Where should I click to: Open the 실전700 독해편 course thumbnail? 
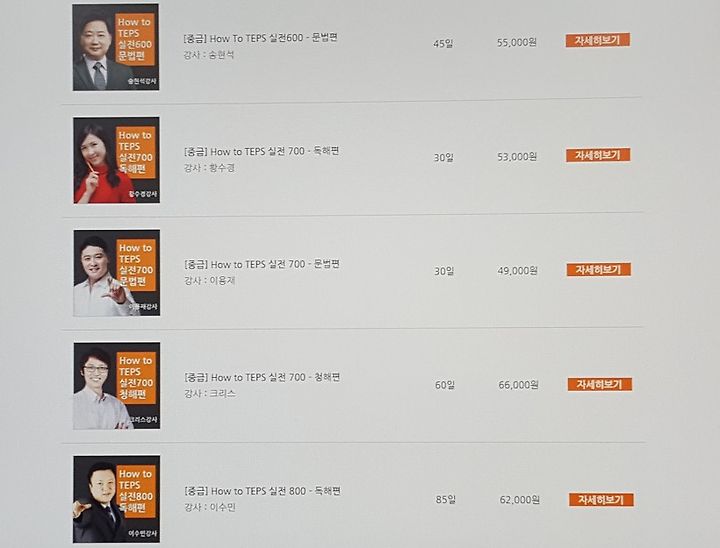(x=117, y=160)
